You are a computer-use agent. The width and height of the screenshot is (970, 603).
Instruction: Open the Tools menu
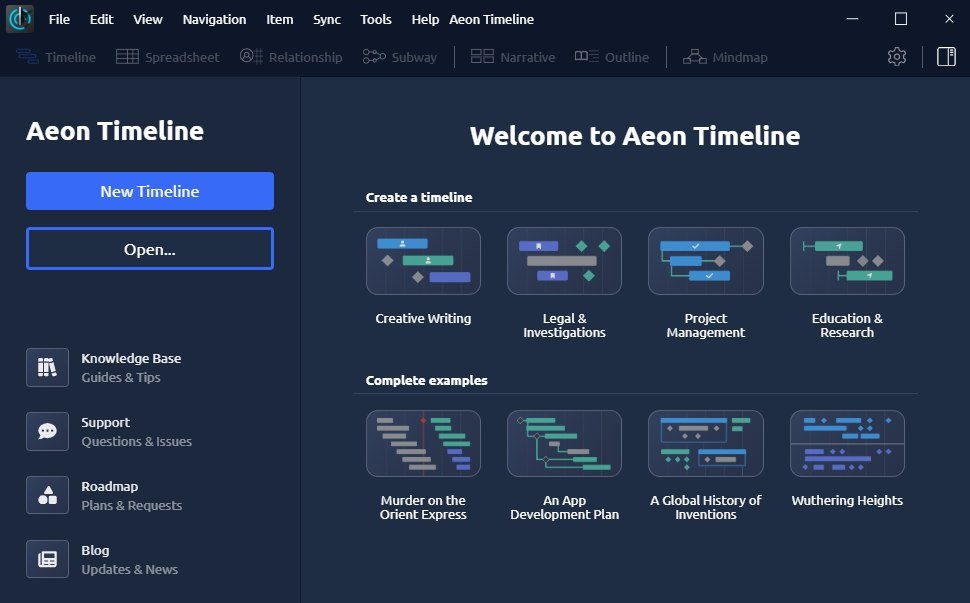point(376,19)
